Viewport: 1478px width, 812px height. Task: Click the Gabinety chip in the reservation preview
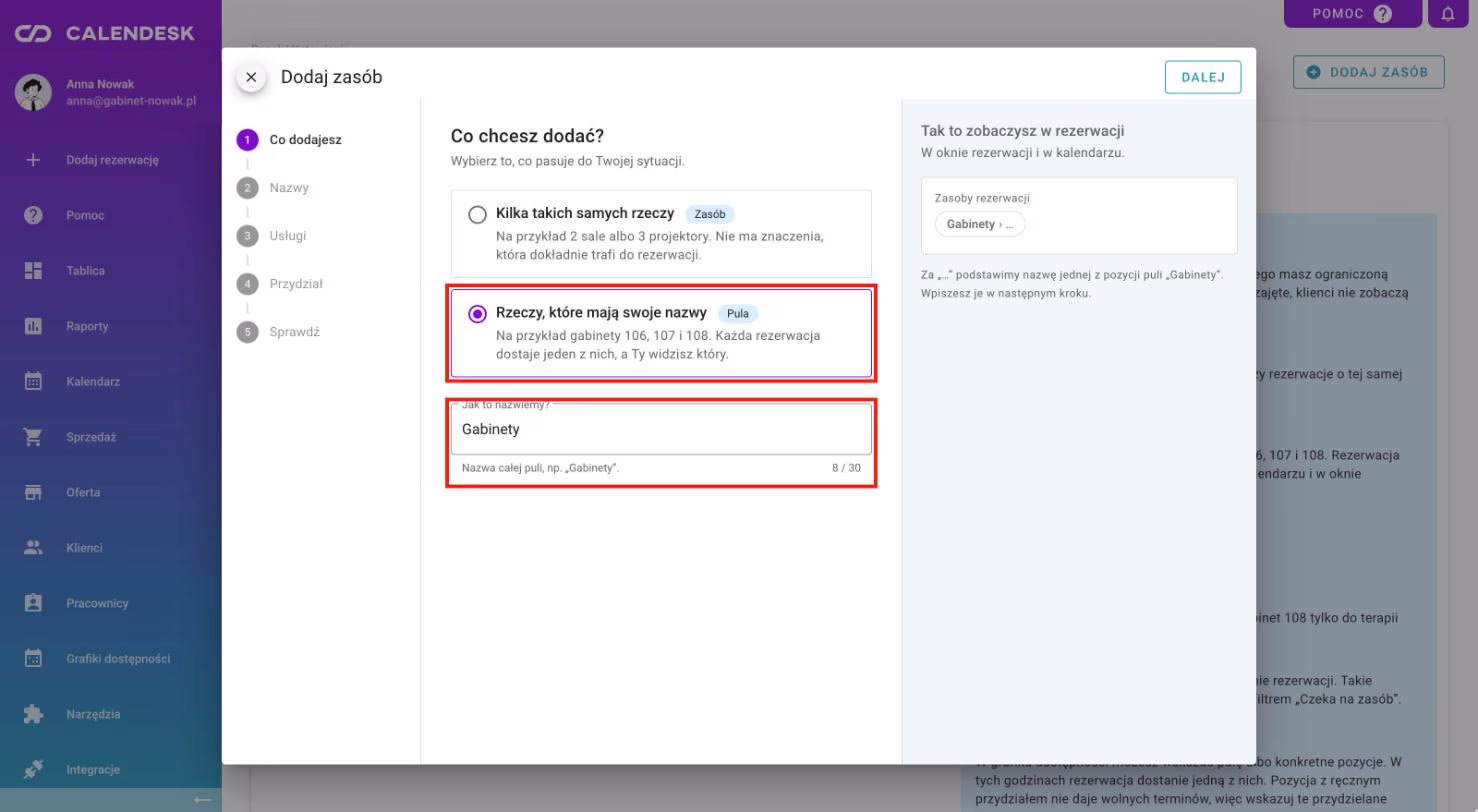980,224
